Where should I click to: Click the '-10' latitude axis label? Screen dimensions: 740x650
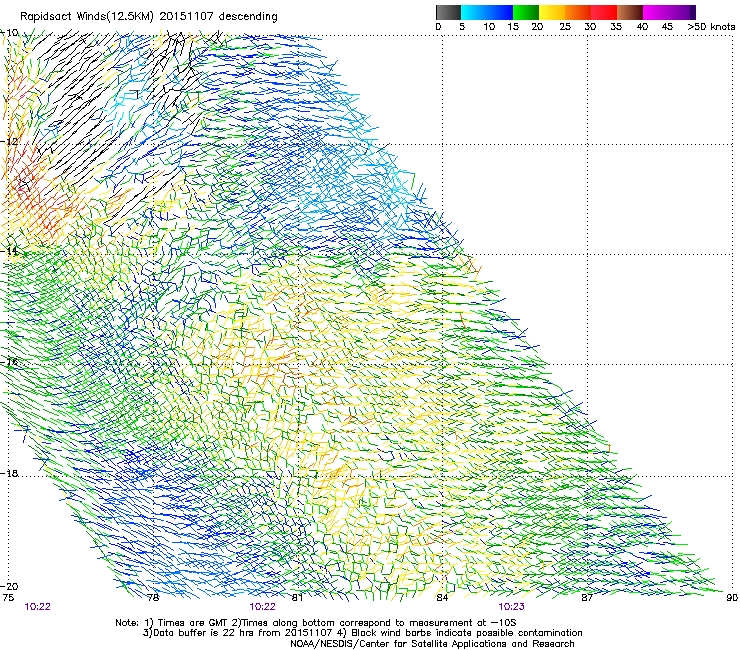(x=9, y=33)
